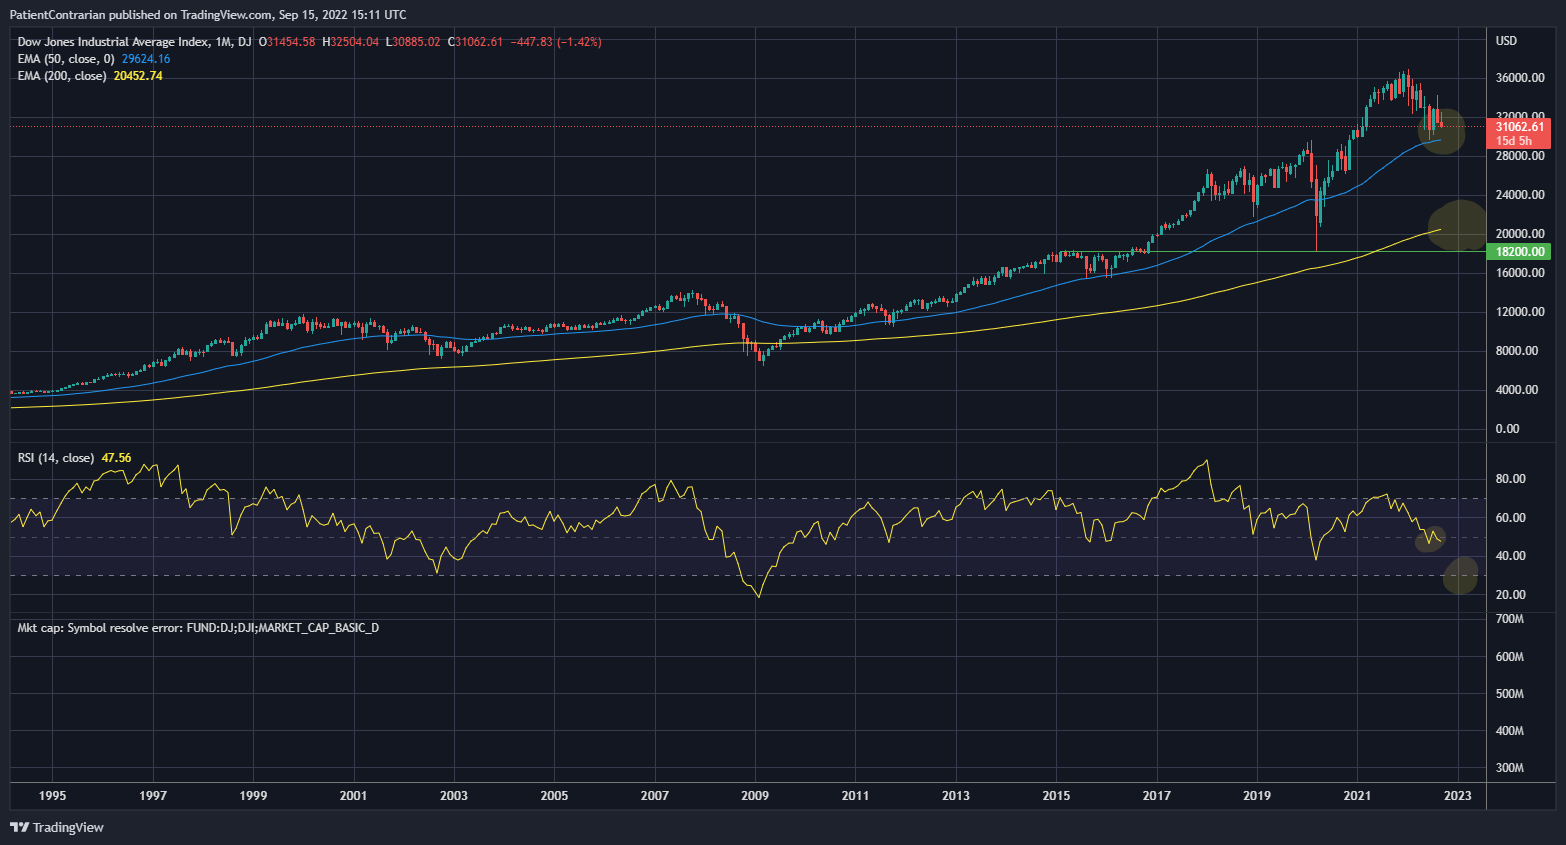Select the EMA 200 value 20452.74
The width and height of the screenshot is (1566, 845).
(x=138, y=76)
